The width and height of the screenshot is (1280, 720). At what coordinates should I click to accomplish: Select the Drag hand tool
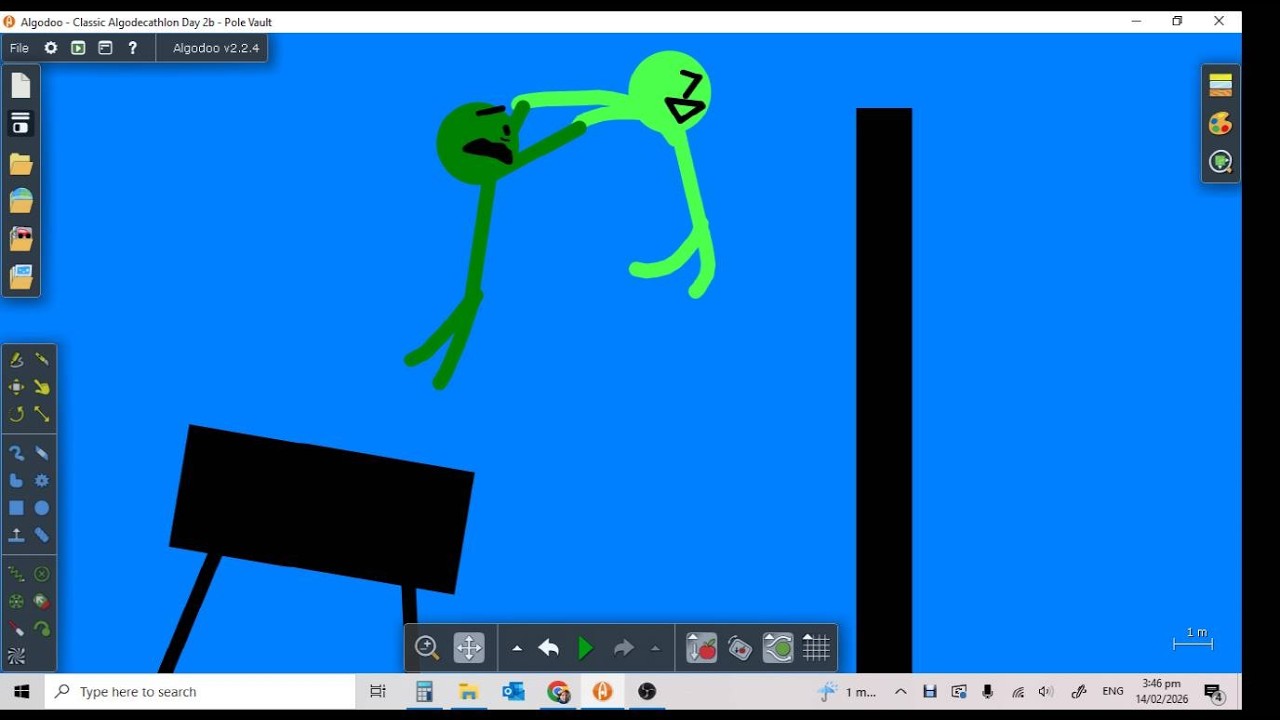coord(42,387)
